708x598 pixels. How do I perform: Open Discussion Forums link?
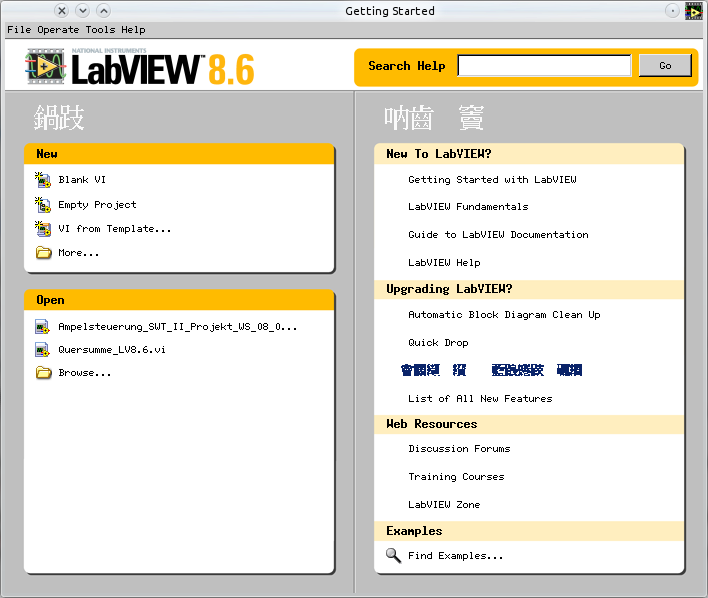point(459,448)
